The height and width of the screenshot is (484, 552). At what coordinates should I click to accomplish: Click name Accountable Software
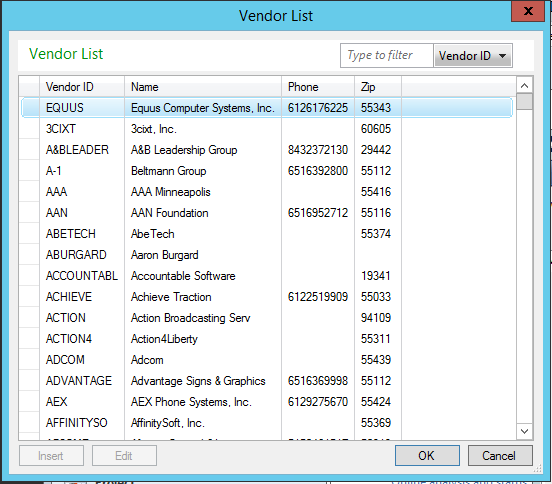pos(183,276)
